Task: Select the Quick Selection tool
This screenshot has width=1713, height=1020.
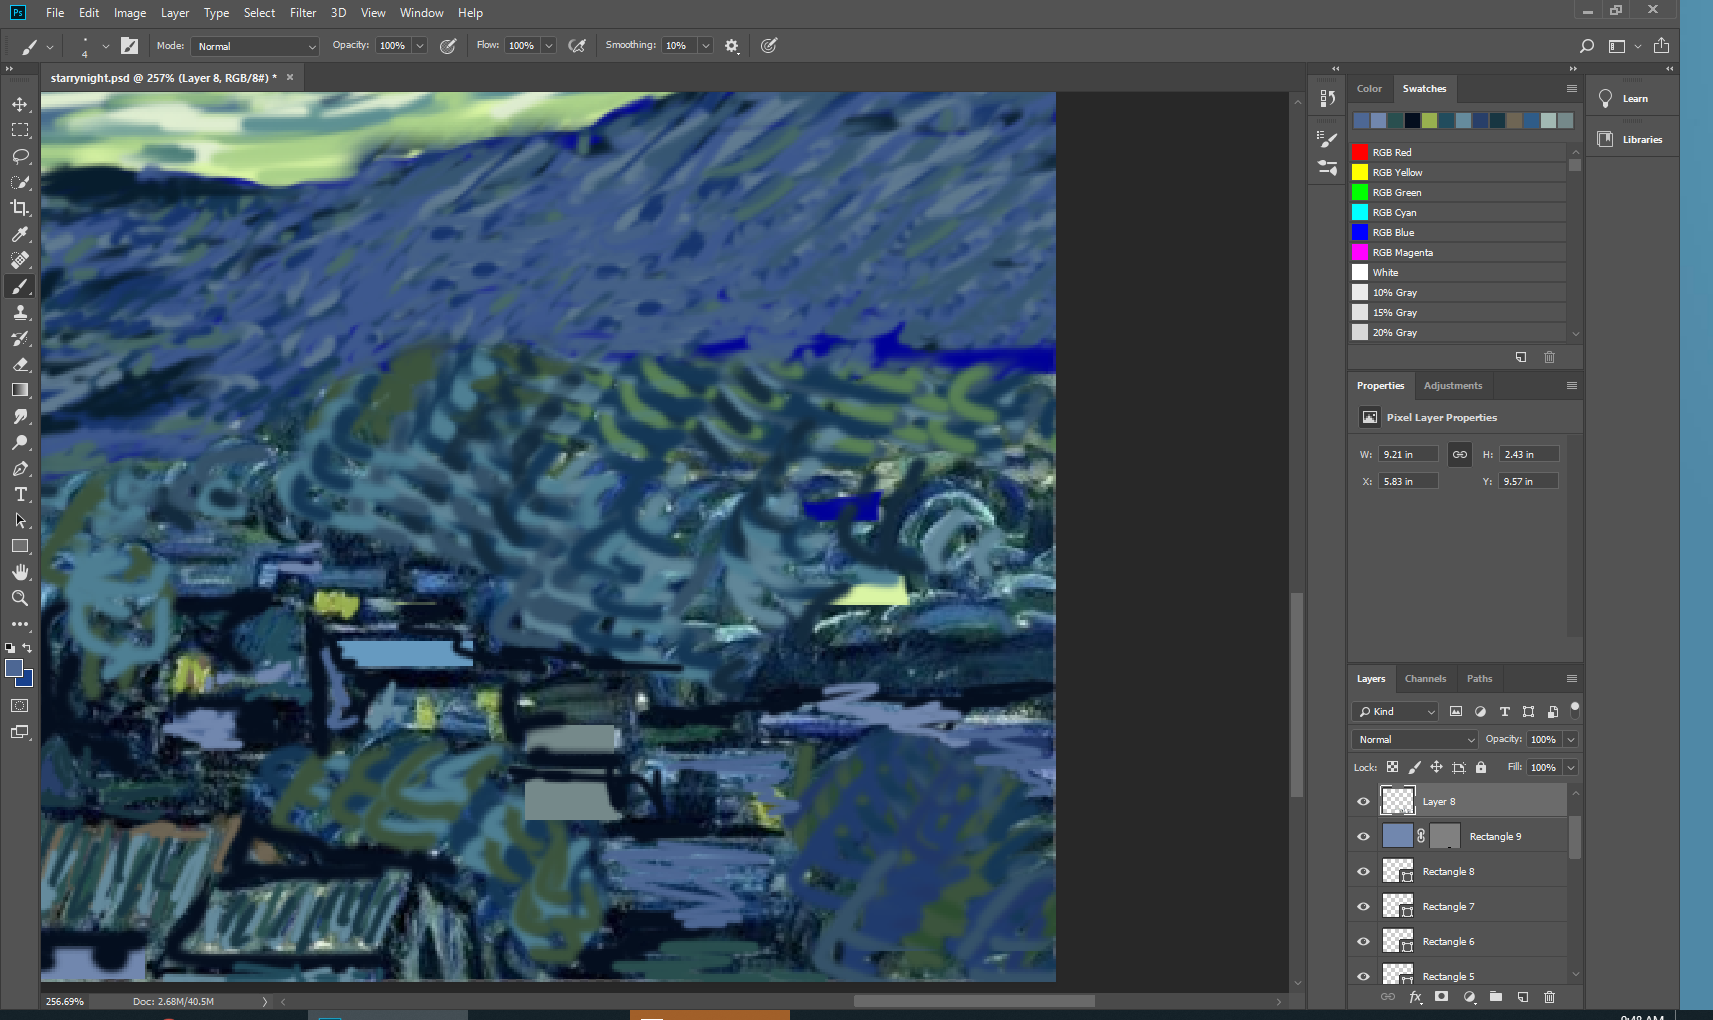Action: [x=20, y=182]
